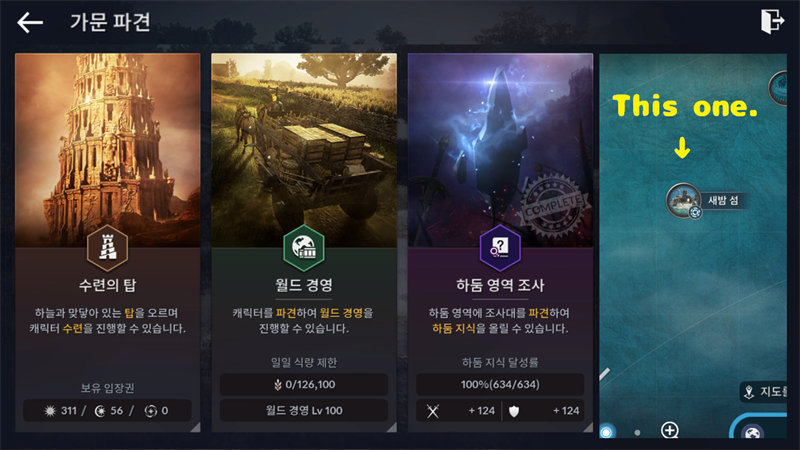Tap the globe icon at the map's bottom right
Screen dimensions: 800x450
click(753, 433)
